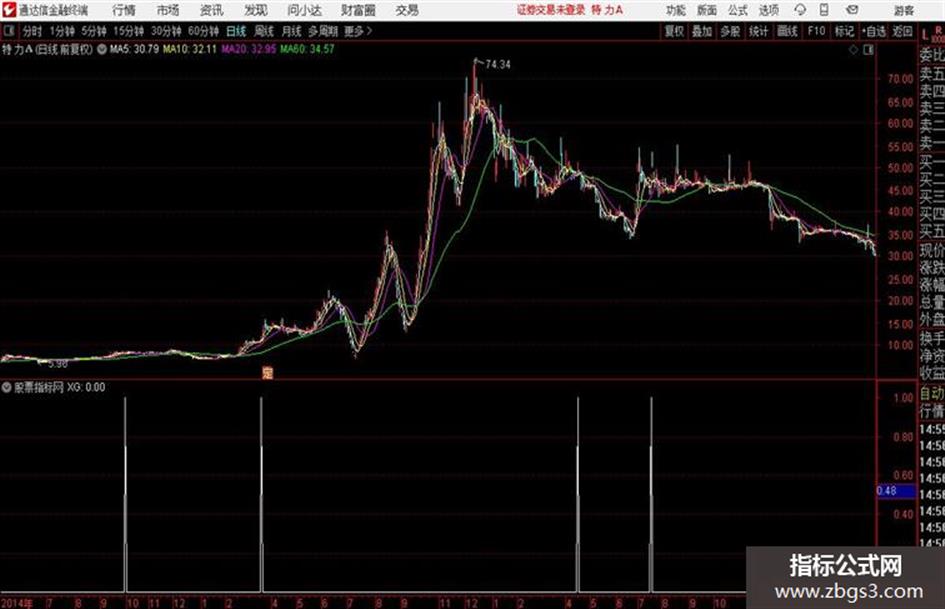Image resolution: width=945 pixels, height=609 pixels.
Task: Open the envelope message icon
Action: coord(852,10)
